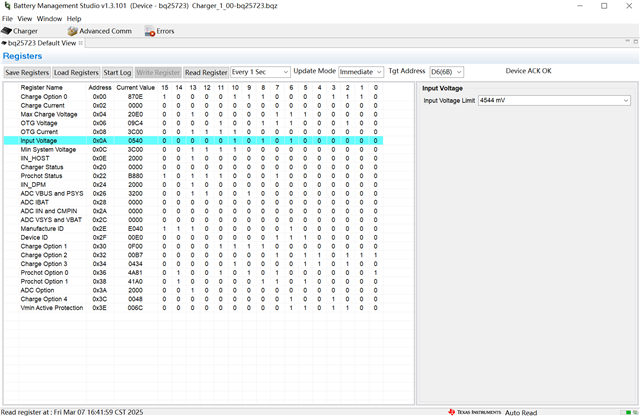The image size is (640, 416).
Task: Select the Prochot Status register row
Action: pyautogui.click(x=193, y=176)
